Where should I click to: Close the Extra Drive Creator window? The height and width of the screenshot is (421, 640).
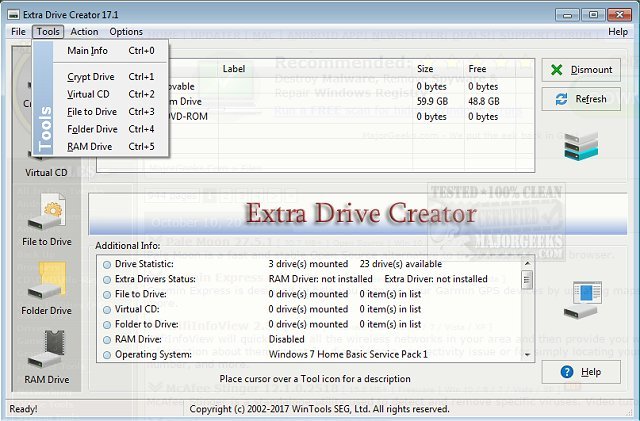[x=619, y=15]
